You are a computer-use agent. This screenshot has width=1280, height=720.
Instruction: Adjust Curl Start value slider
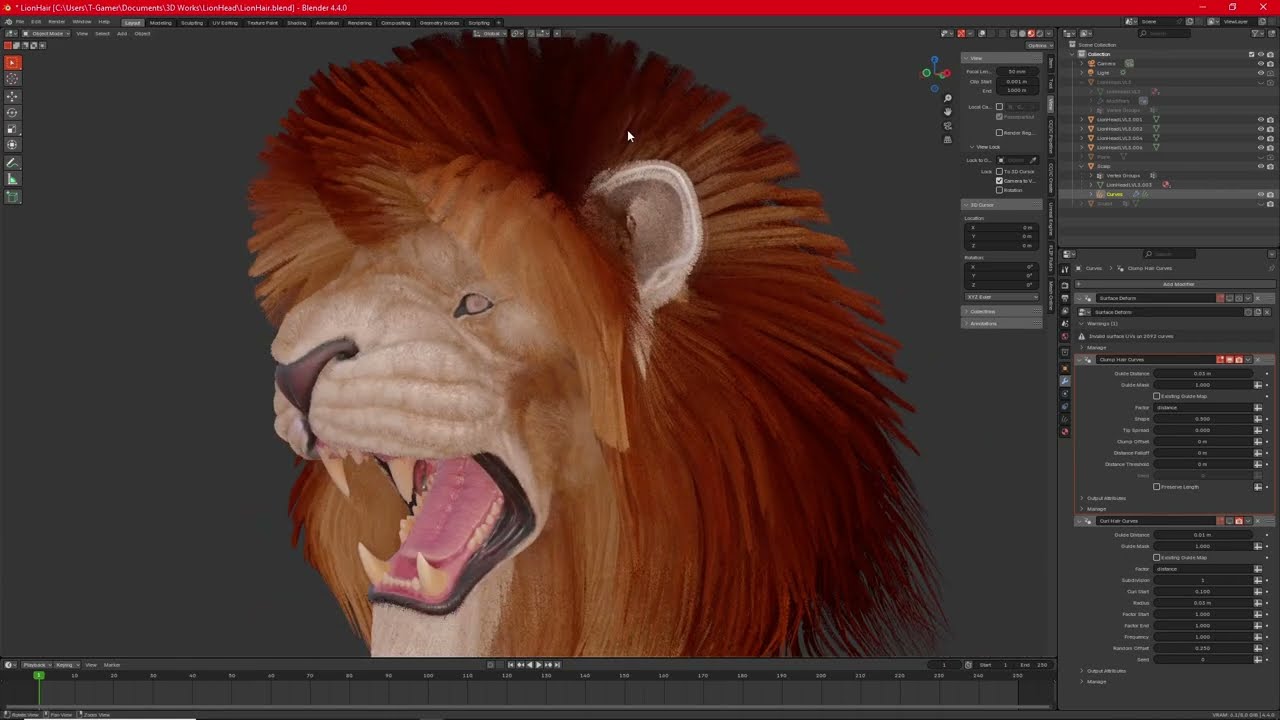click(x=1203, y=592)
